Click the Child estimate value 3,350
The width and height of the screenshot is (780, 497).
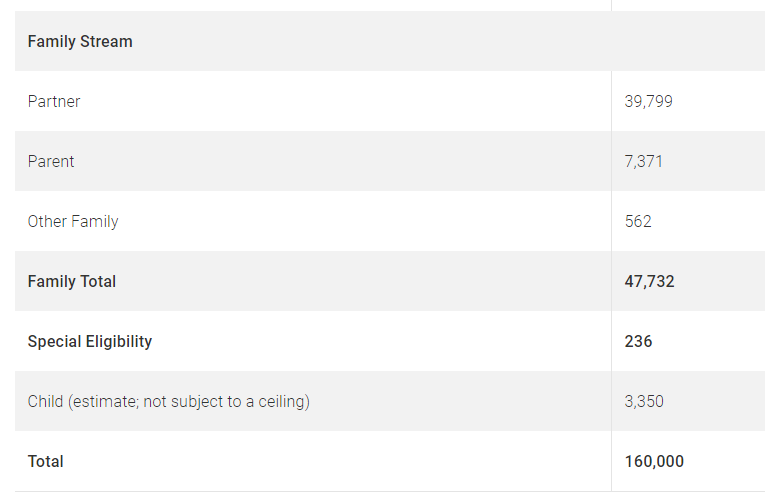[644, 402]
